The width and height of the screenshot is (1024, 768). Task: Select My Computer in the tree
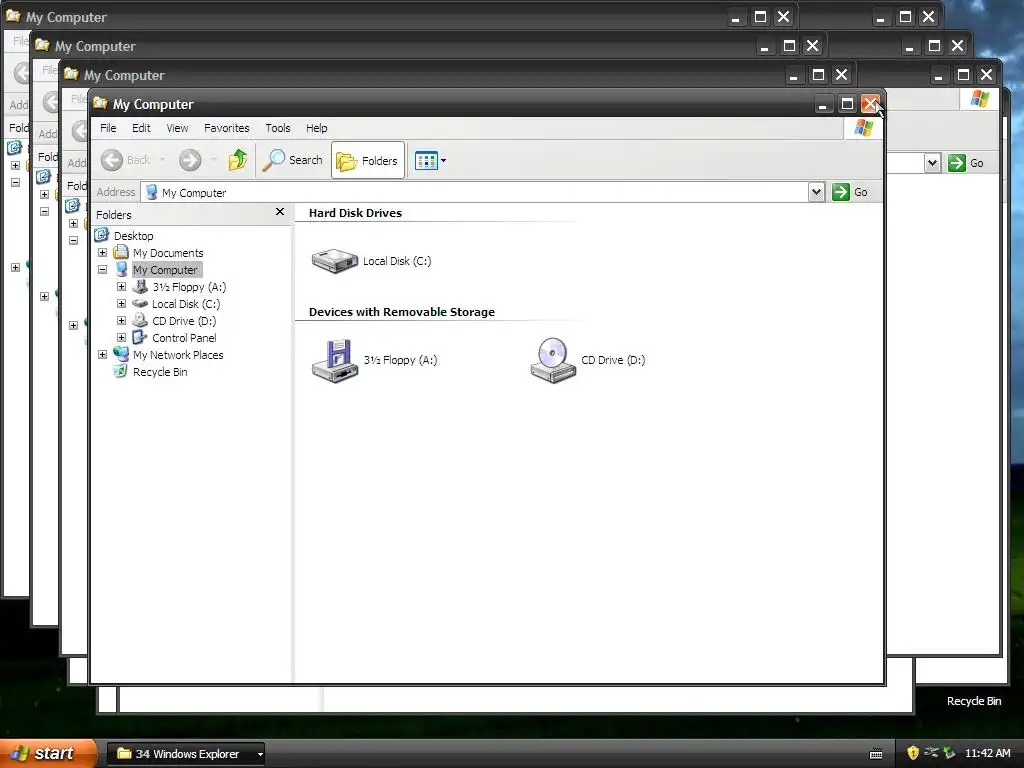coord(165,270)
